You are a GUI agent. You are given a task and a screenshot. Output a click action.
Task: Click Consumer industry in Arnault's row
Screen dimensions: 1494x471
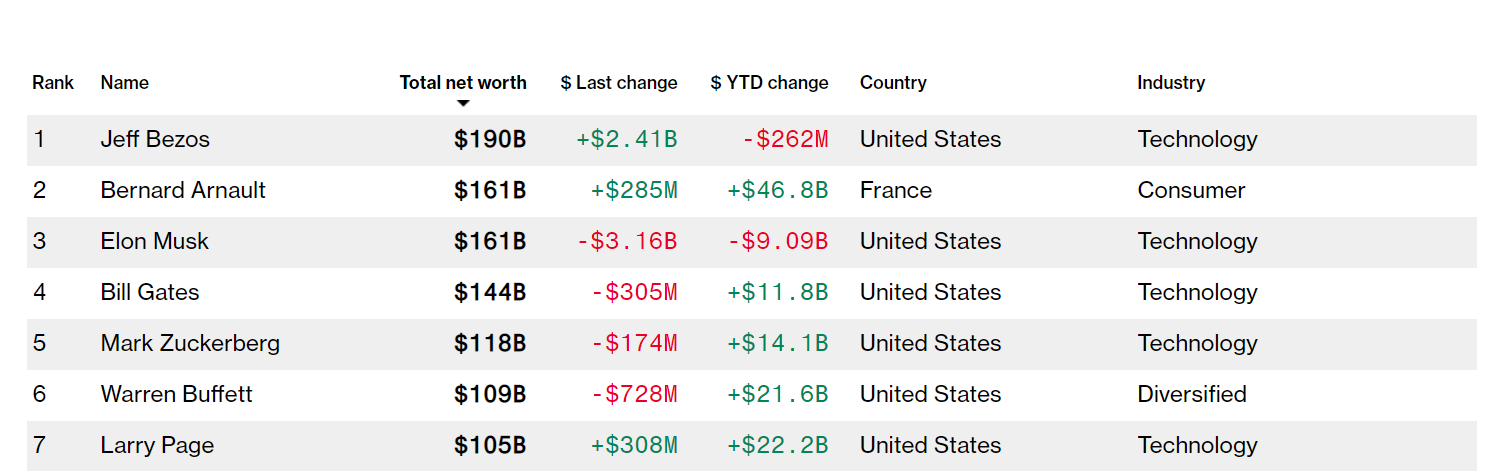(x=1191, y=191)
